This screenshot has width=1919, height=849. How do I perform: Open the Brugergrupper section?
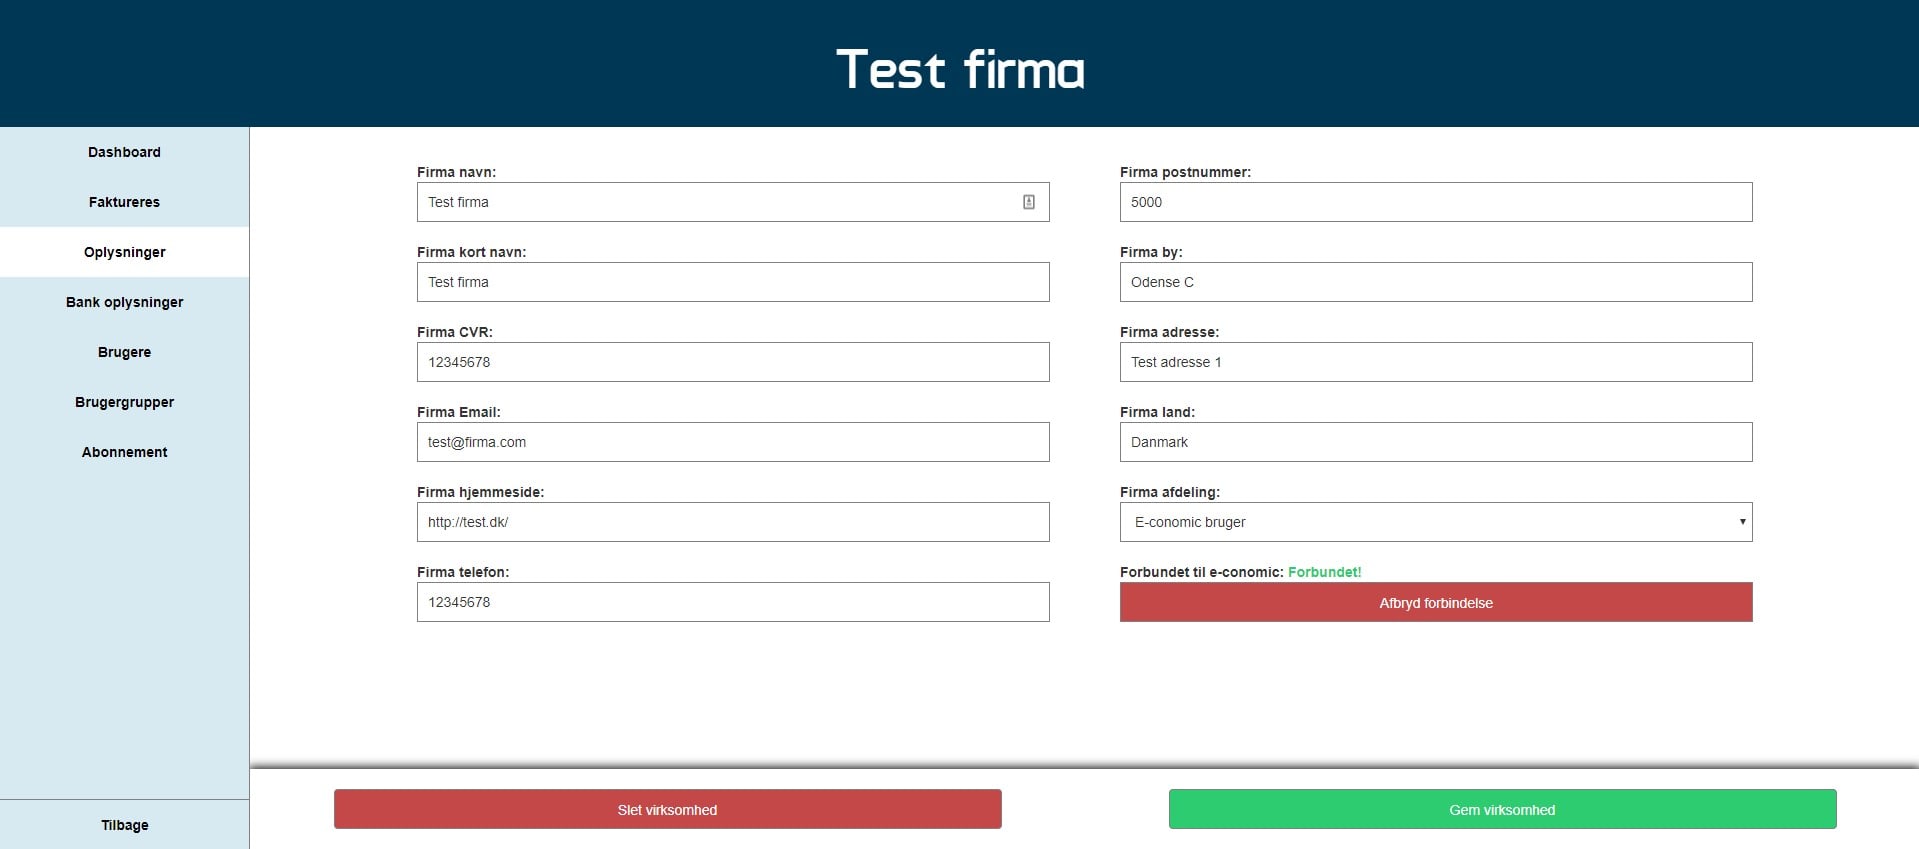point(124,402)
